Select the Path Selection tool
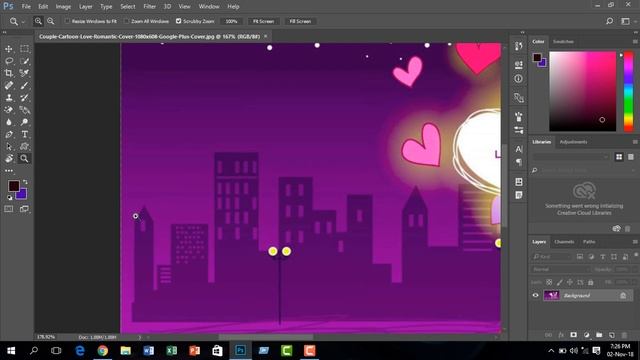This screenshot has height=360, width=640. 9,147
